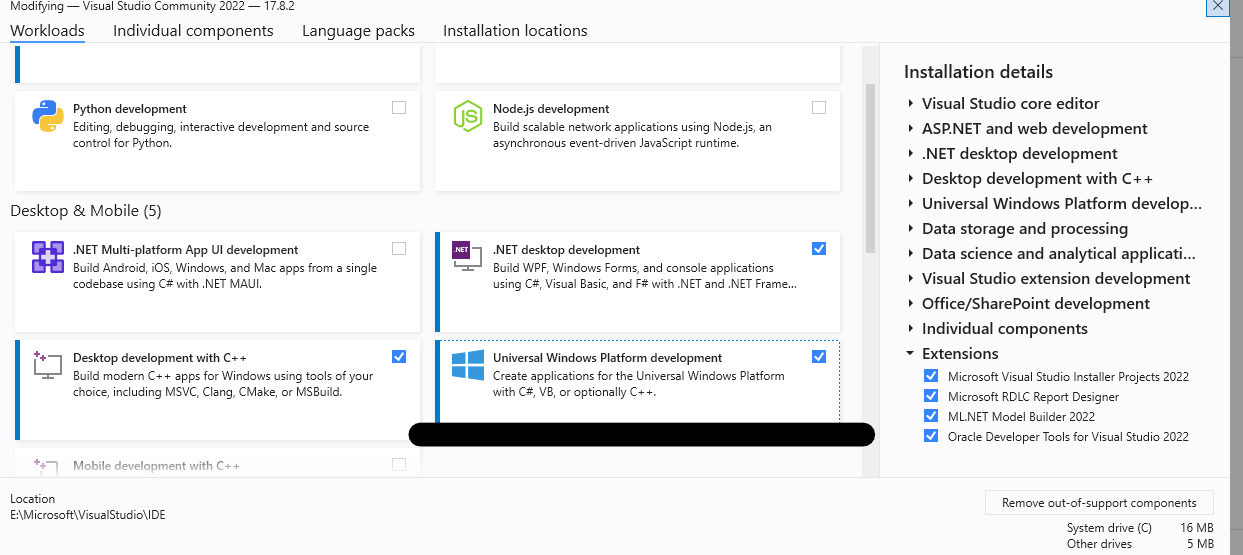Viewport: 1243px width, 555px height.
Task: Click the Desktop development with C++ icon
Action: pos(48,365)
